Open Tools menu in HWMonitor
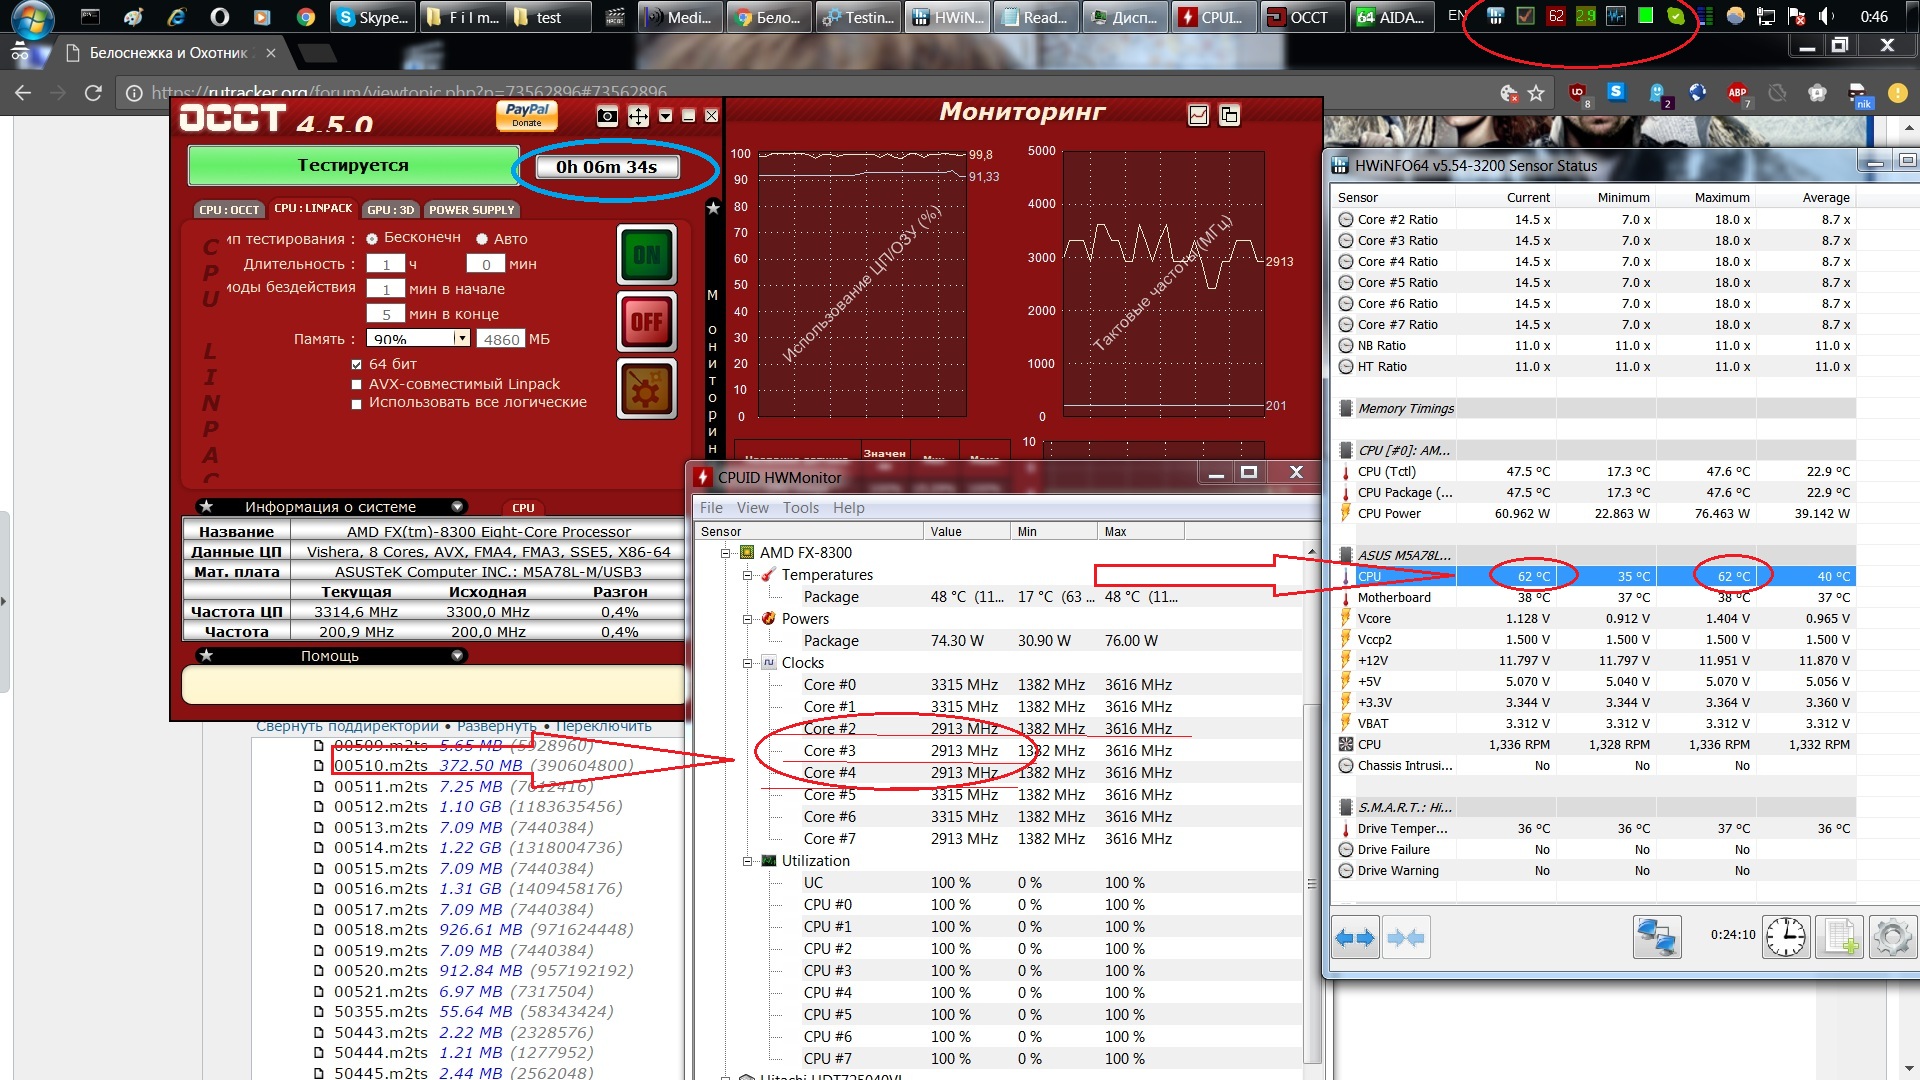 point(800,508)
